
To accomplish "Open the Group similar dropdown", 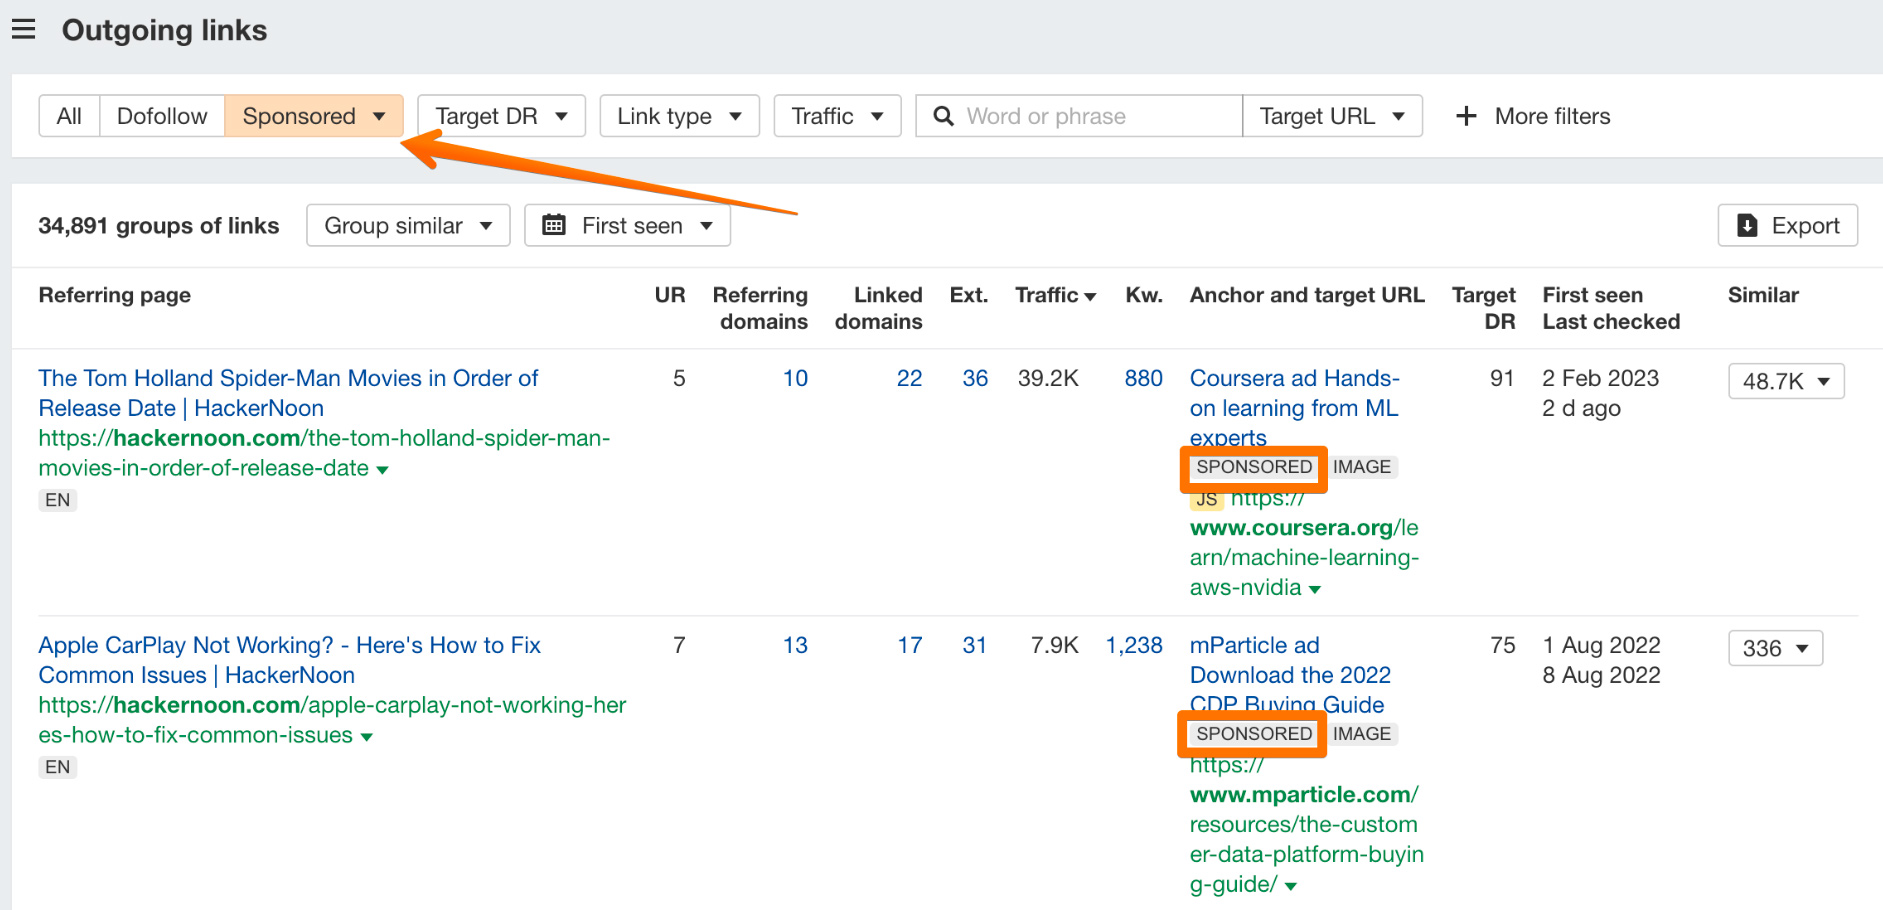I will (x=408, y=225).
